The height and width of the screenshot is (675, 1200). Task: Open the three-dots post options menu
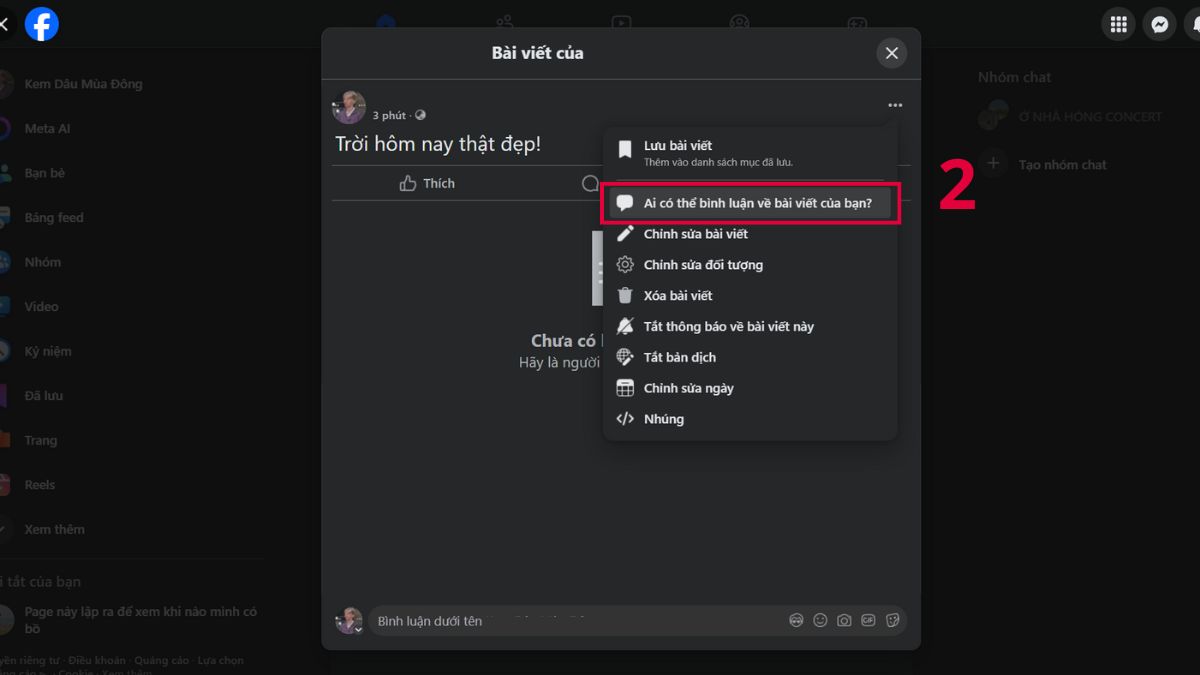pos(894,105)
